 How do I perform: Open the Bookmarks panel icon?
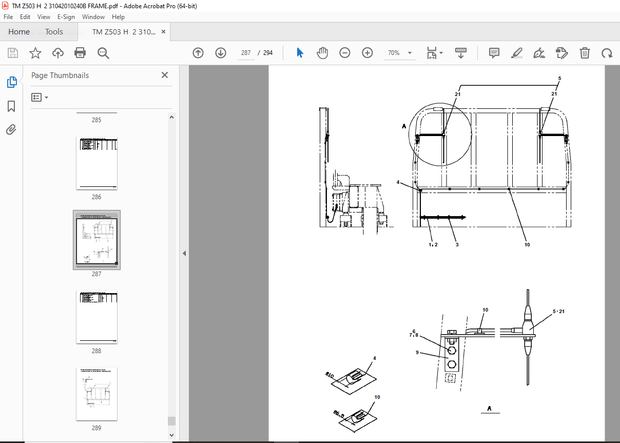coord(11,106)
